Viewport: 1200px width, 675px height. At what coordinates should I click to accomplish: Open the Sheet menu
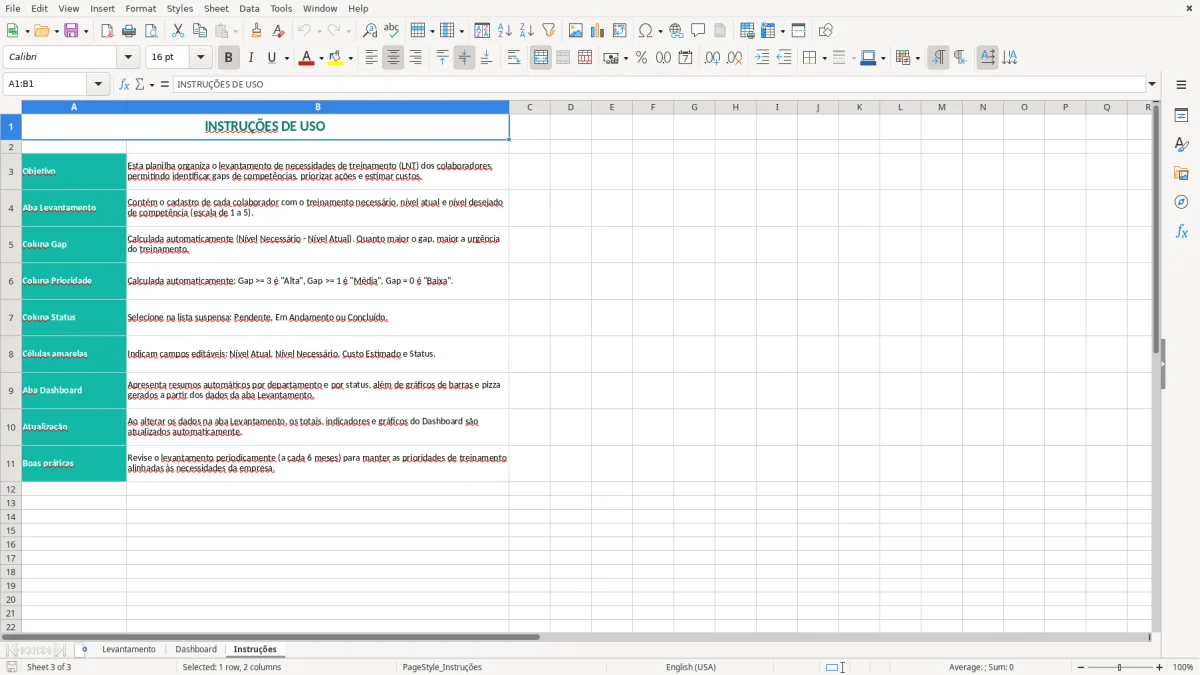tap(217, 8)
